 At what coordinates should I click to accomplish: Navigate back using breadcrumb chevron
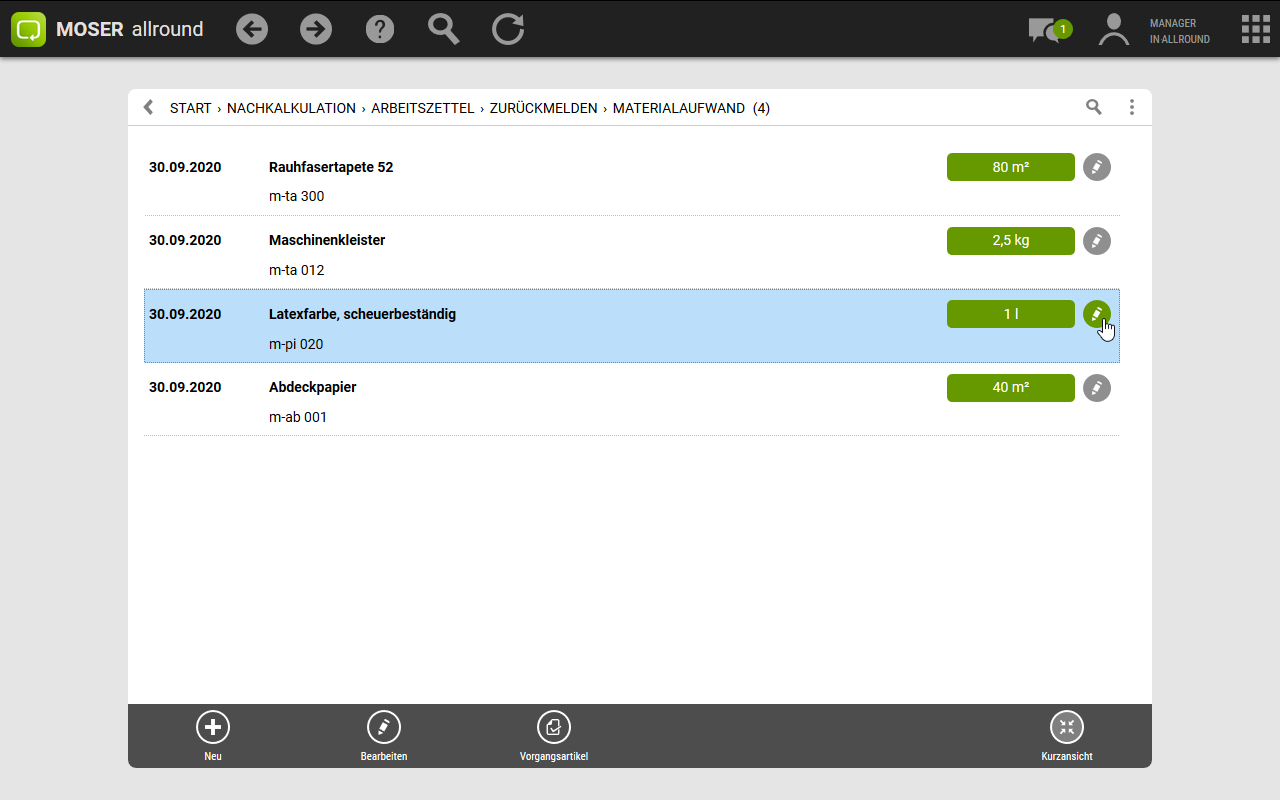click(x=148, y=107)
